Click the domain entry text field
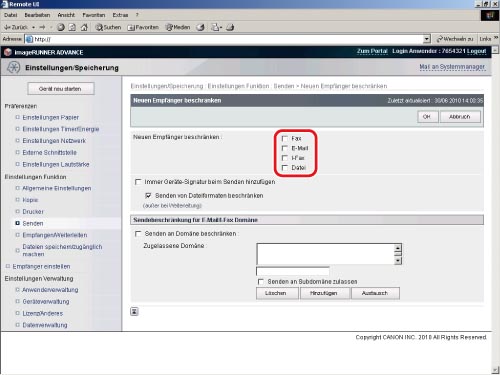500x375 pixels. tap(293, 271)
